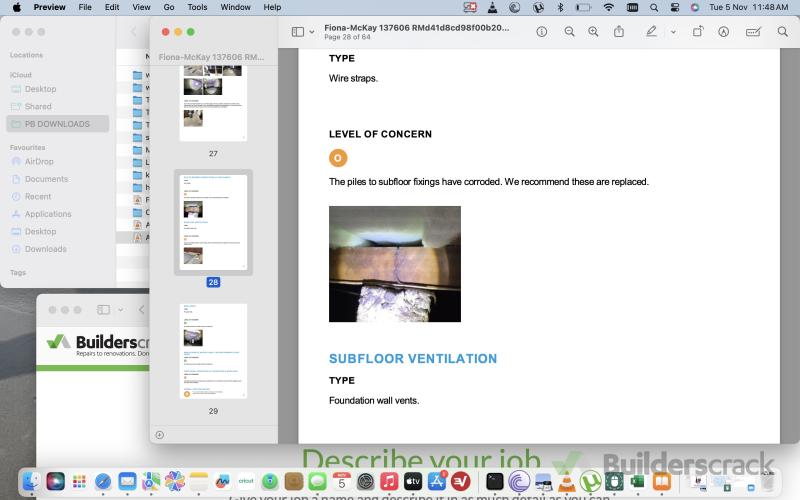Open the File menu

[x=85, y=7]
